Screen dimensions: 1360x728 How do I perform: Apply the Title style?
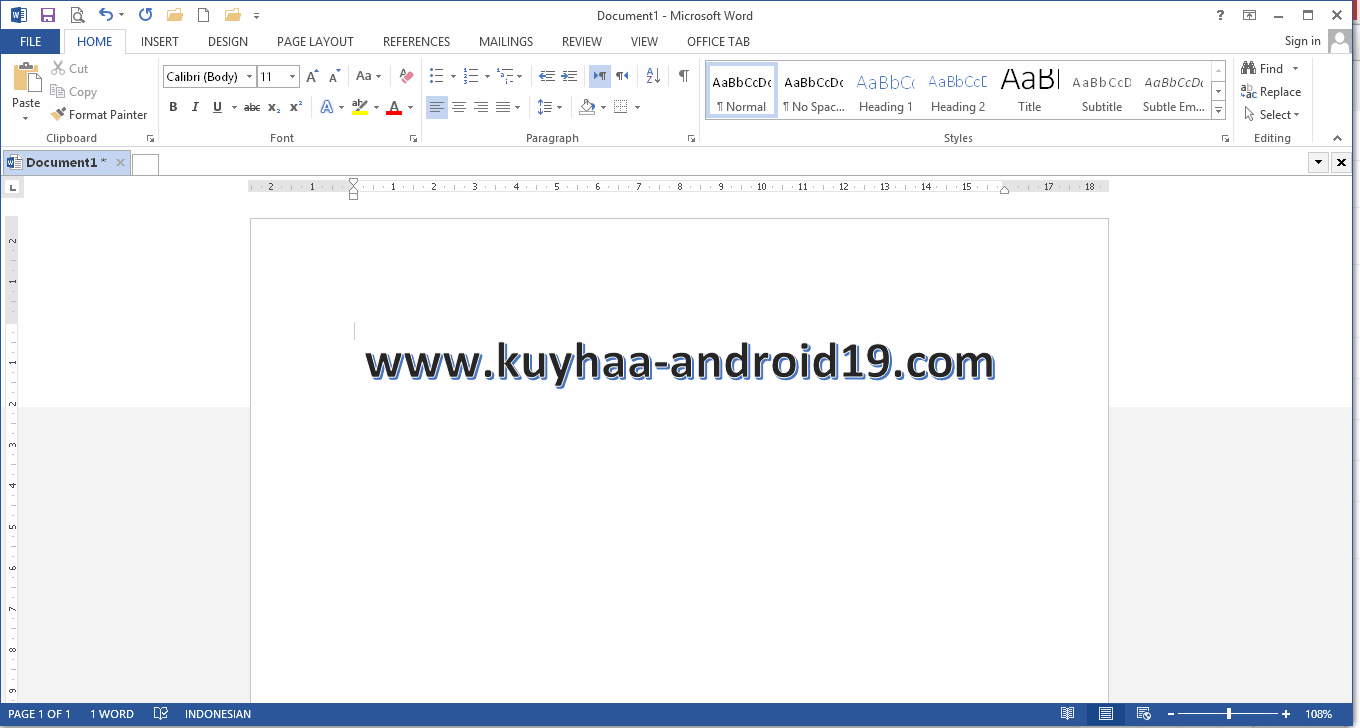tap(1030, 92)
